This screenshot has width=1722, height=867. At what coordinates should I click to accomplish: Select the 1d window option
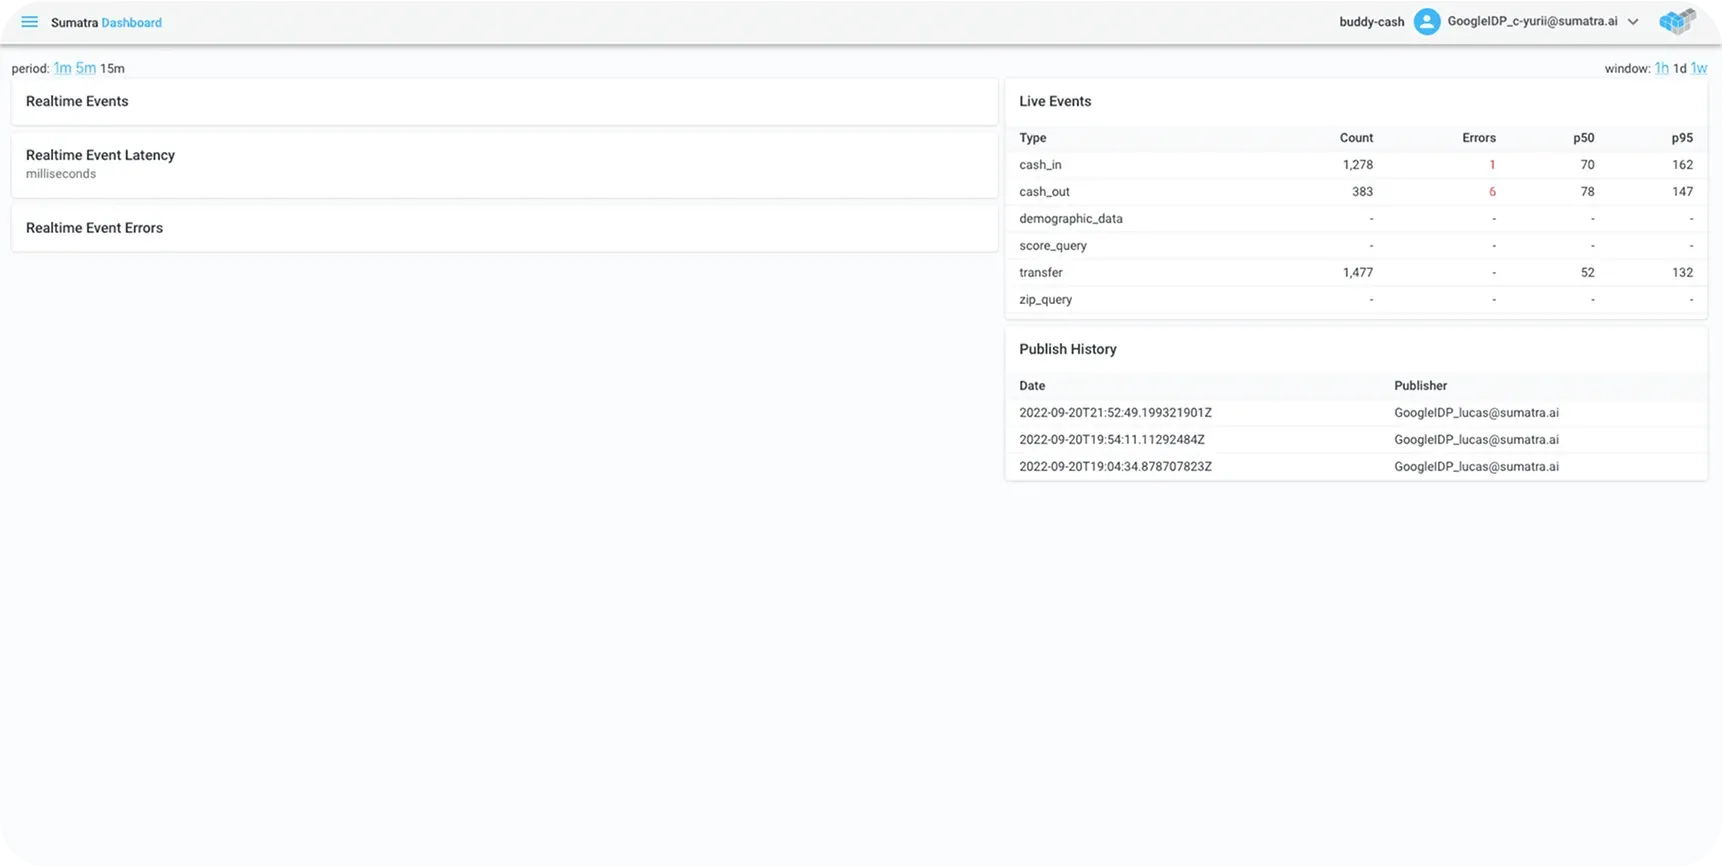coord(1680,68)
